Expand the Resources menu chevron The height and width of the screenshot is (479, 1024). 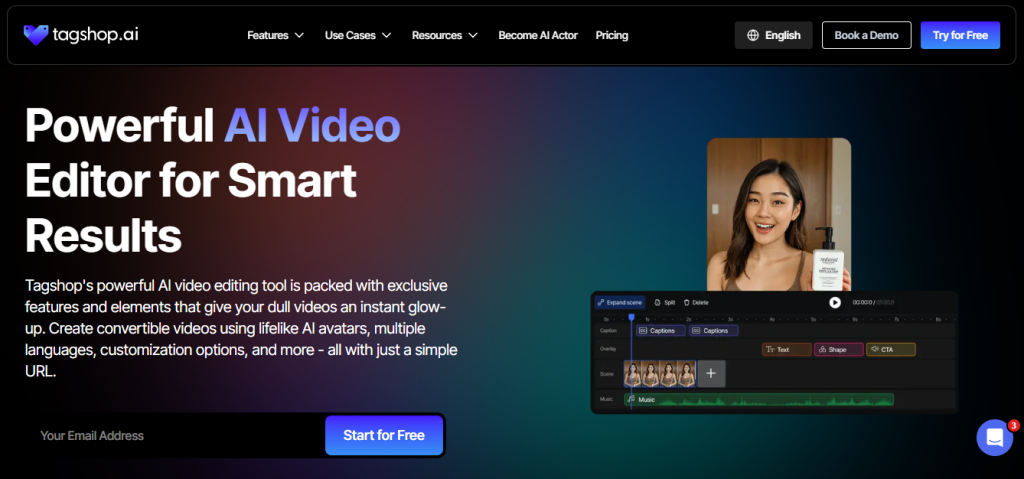(473, 36)
